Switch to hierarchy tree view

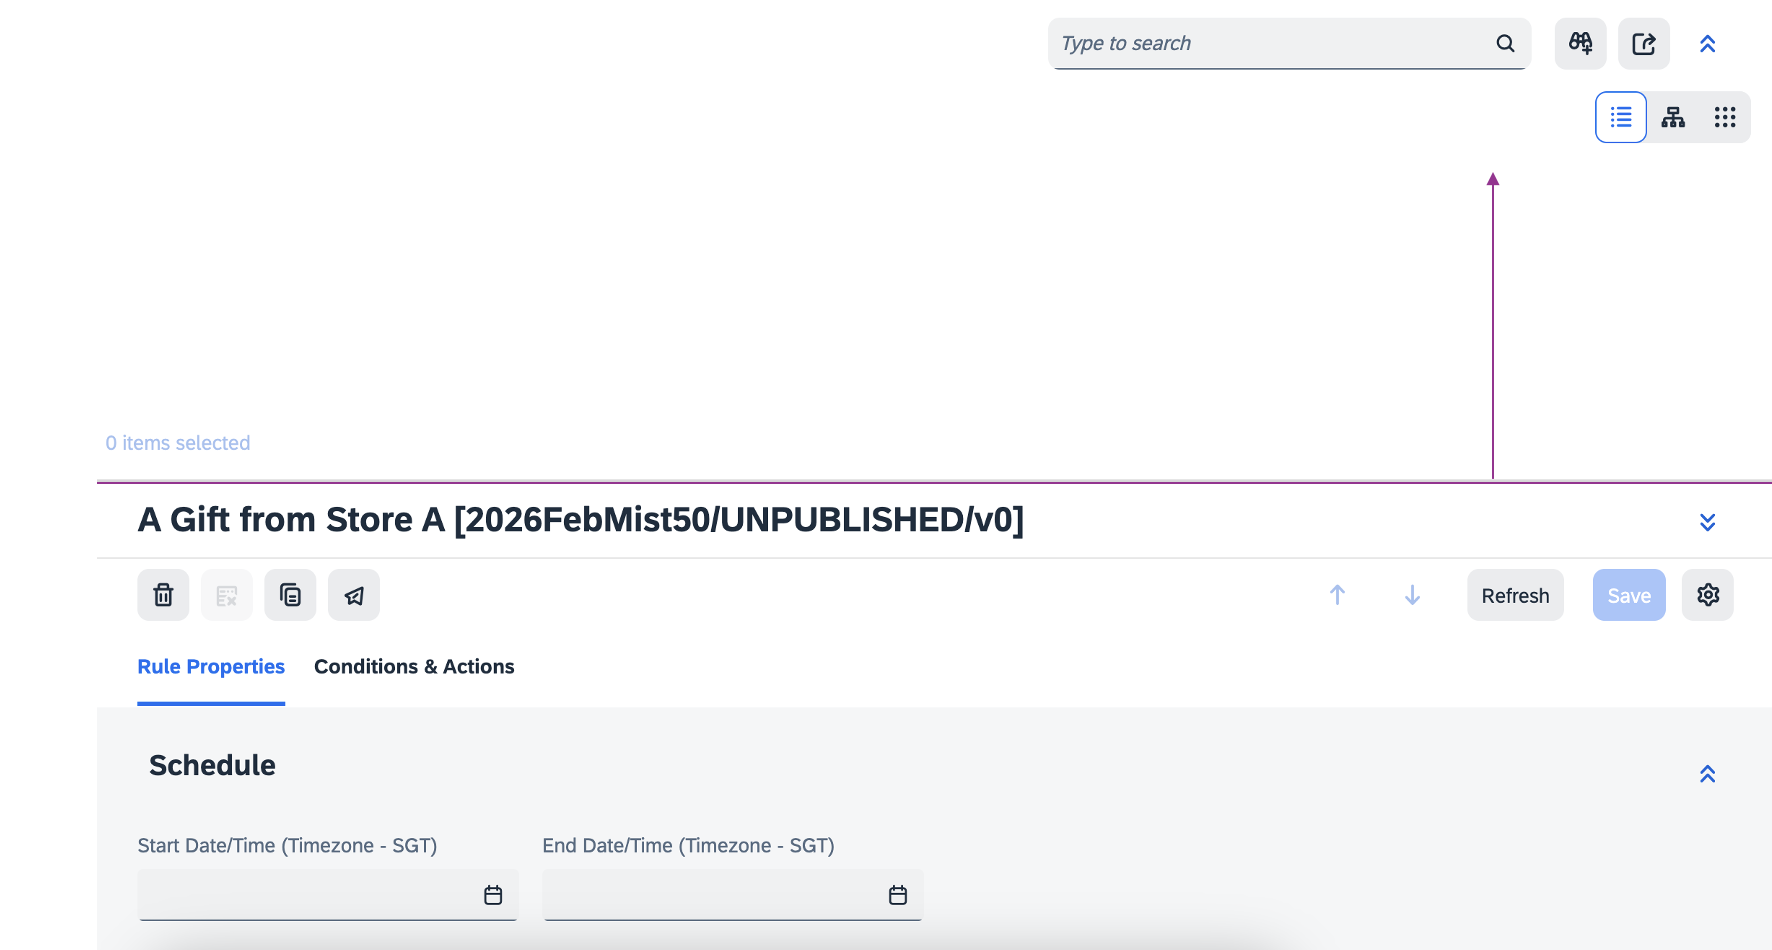(x=1673, y=117)
